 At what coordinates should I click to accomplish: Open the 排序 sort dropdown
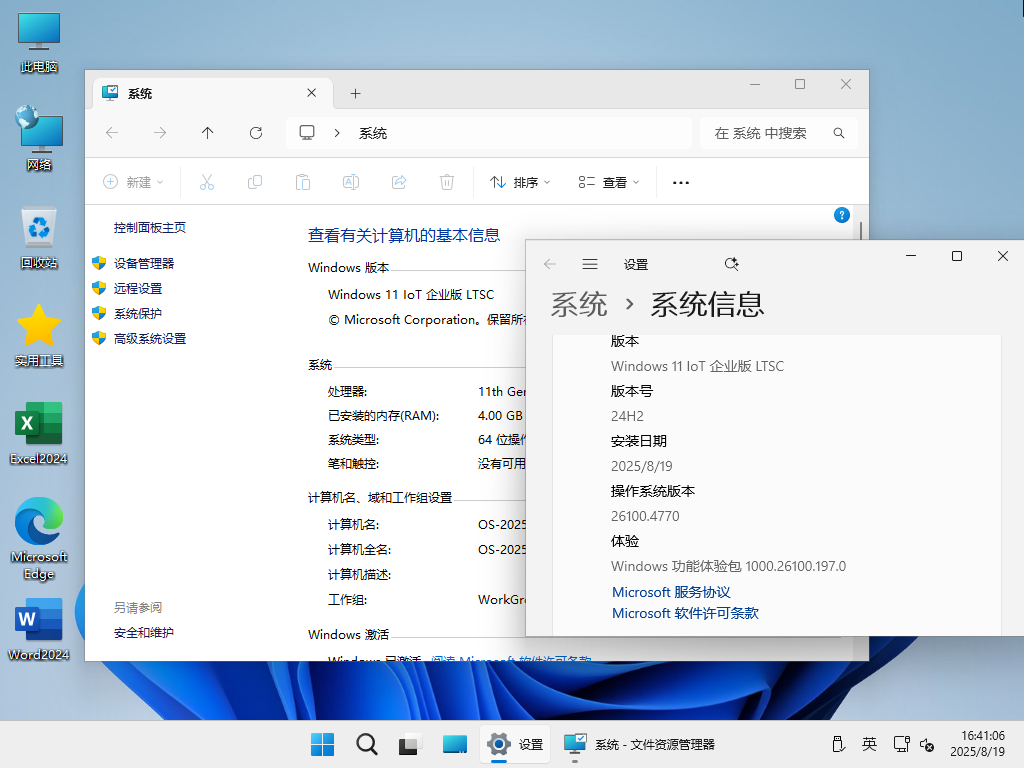coord(520,182)
